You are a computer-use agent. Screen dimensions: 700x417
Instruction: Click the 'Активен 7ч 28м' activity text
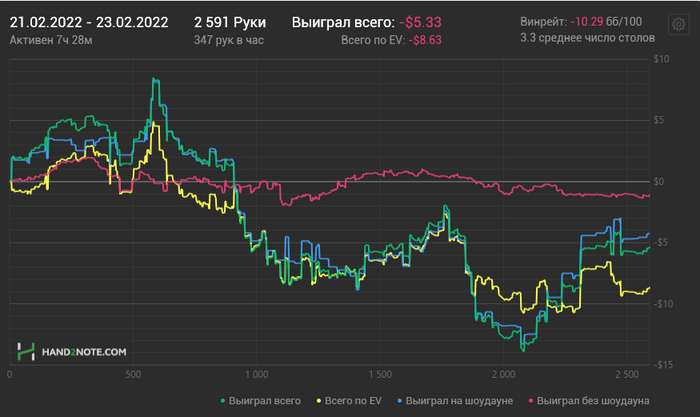click(51, 40)
